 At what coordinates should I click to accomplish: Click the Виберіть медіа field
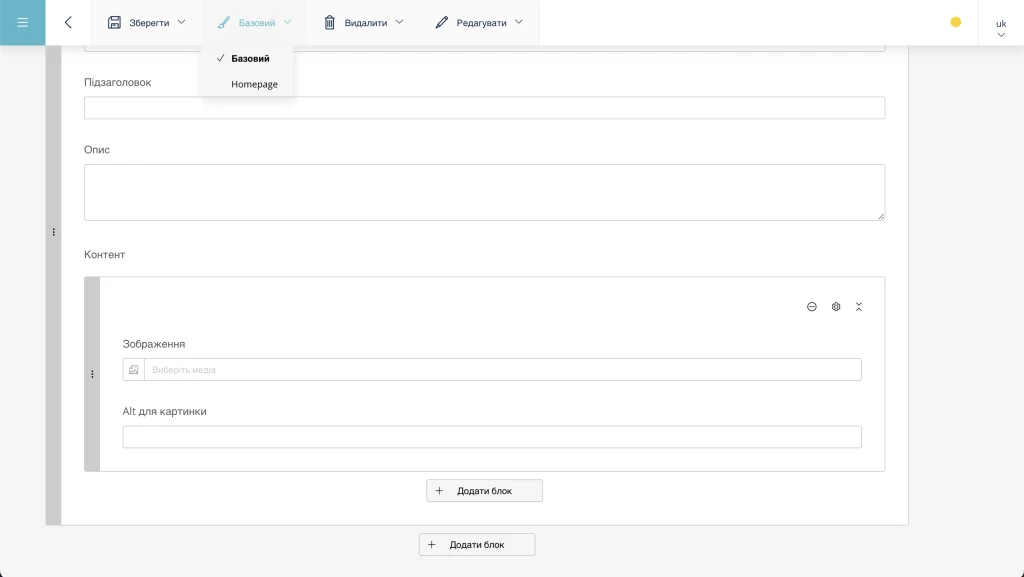coord(503,369)
